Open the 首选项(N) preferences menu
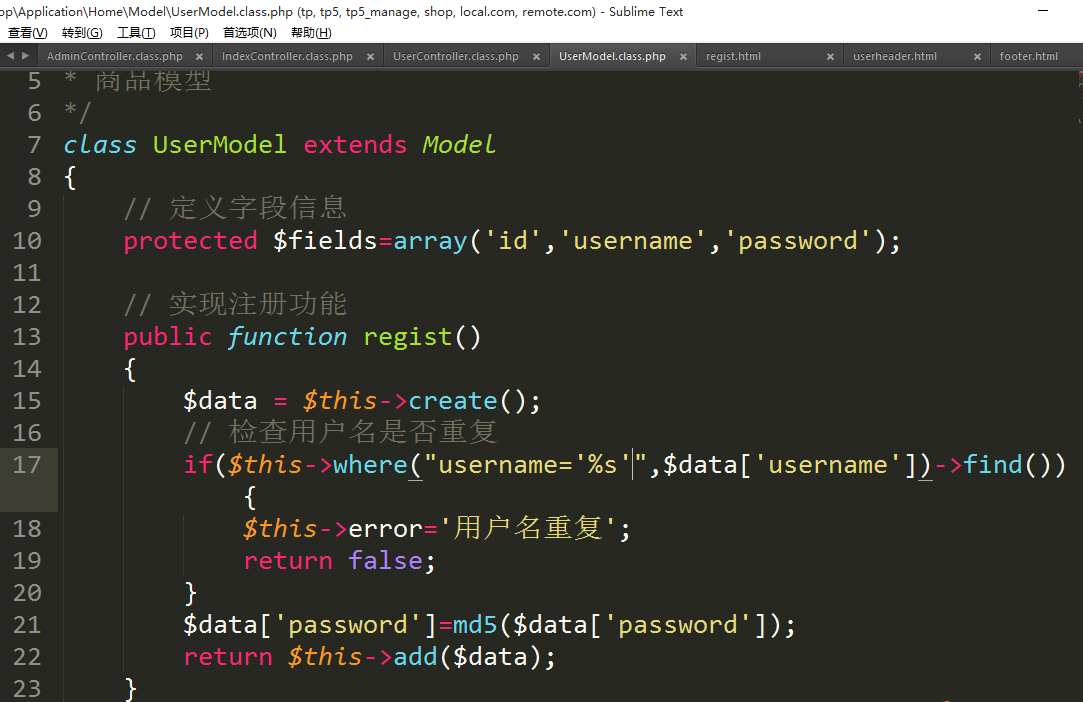 tap(249, 33)
